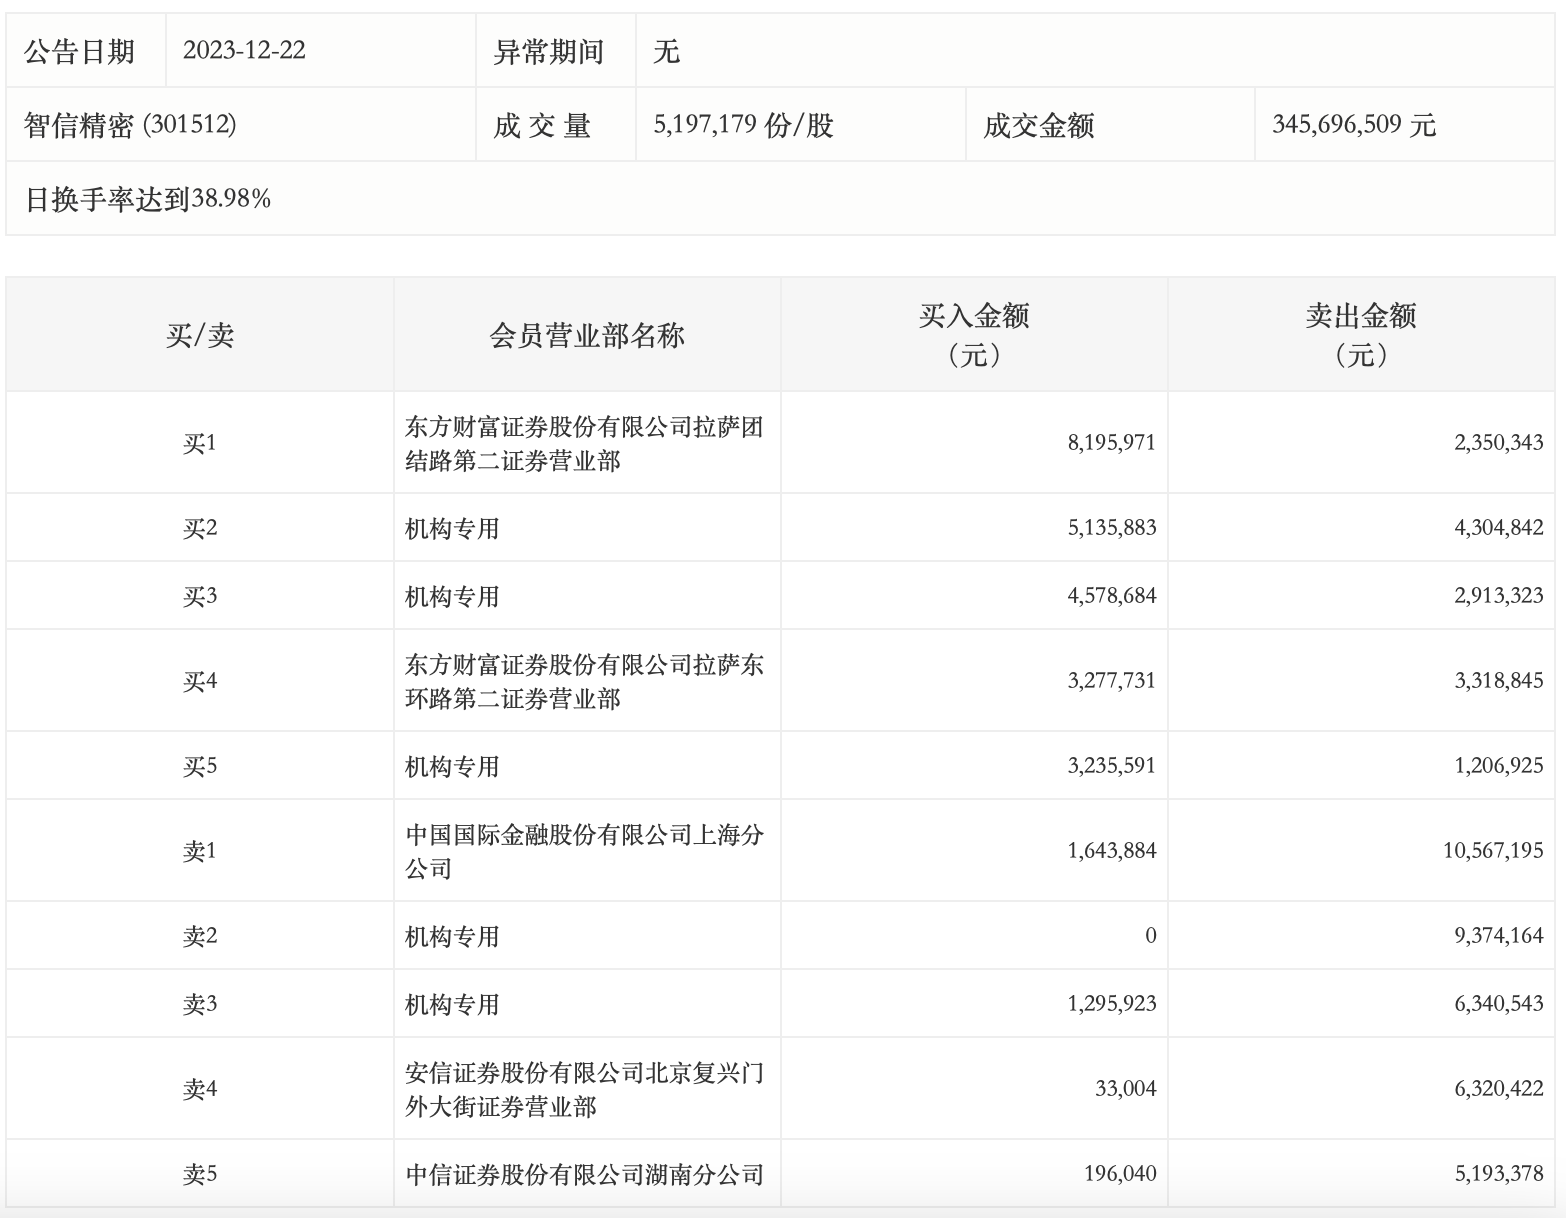Select the 卖4 row label
The height and width of the screenshot is (1218, 1566).
pyautogui.click(x=200, y=1089)
